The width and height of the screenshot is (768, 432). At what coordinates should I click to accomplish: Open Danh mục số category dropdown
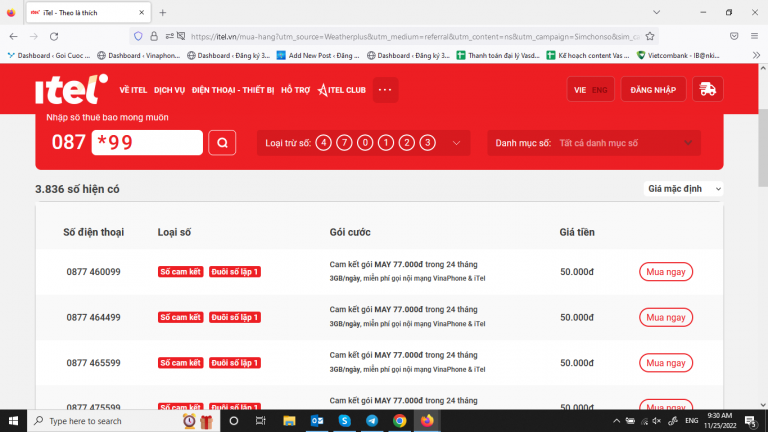(x=594, y=143)
